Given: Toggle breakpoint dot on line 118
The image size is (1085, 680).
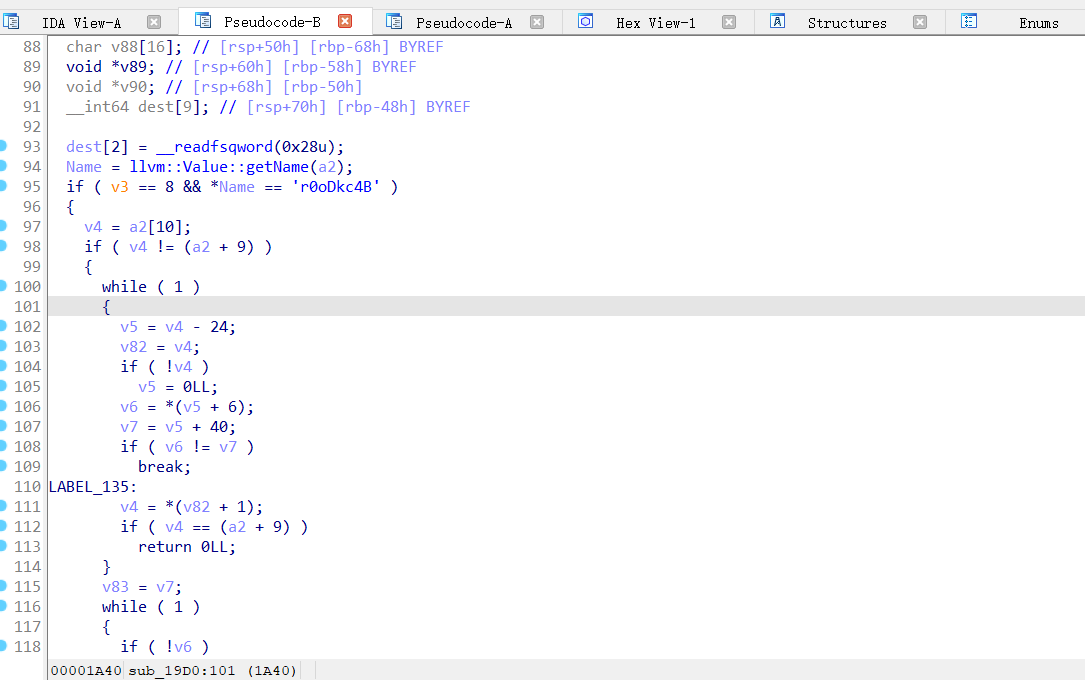Looking at the screenshot, I should point(3,646).
